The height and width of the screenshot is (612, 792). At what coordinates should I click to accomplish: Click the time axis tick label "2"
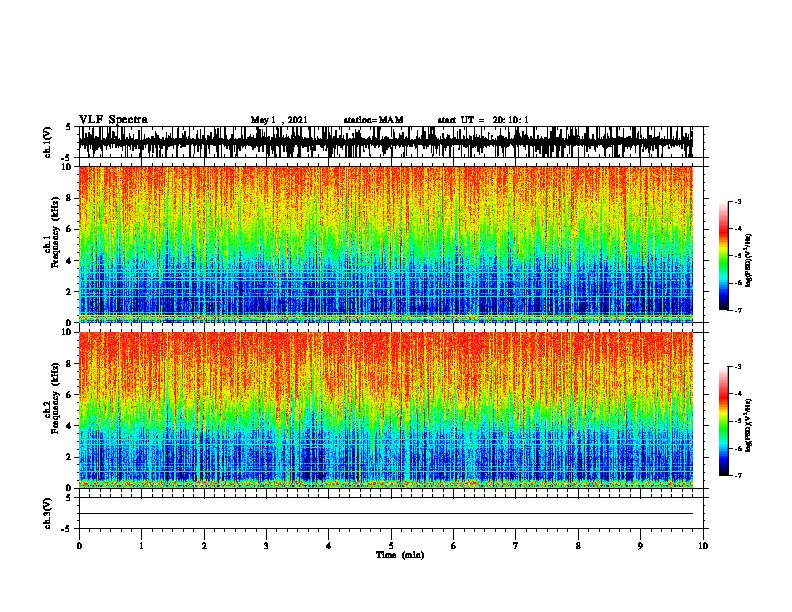click(204, 546)
